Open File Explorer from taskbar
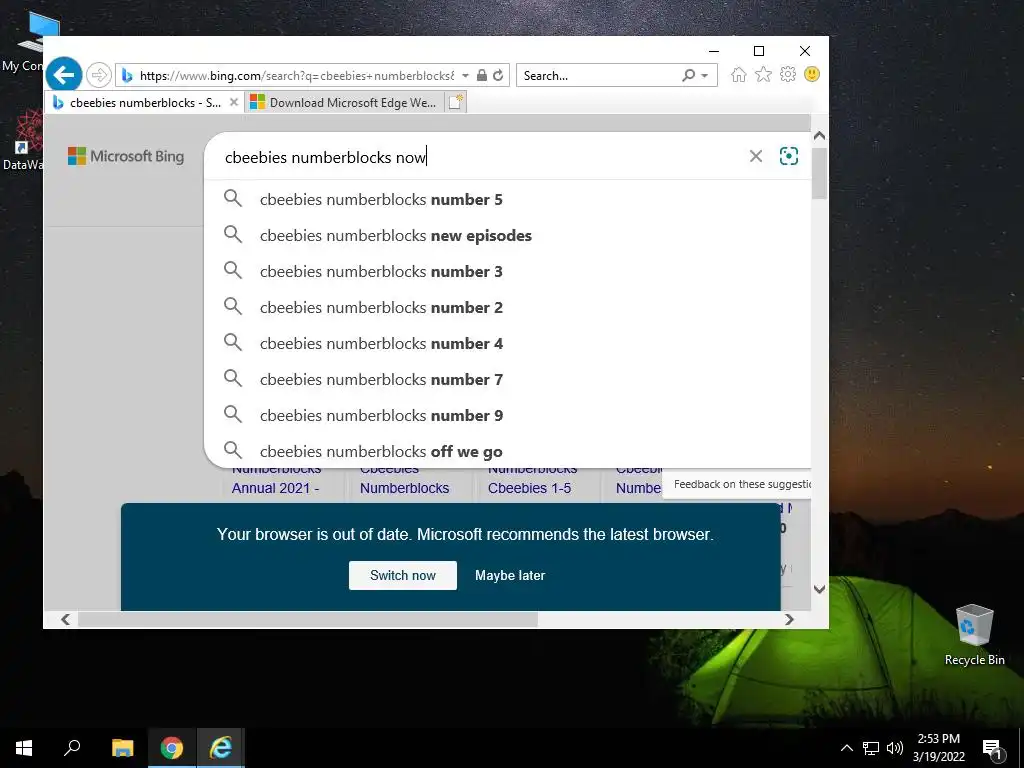 123,748
